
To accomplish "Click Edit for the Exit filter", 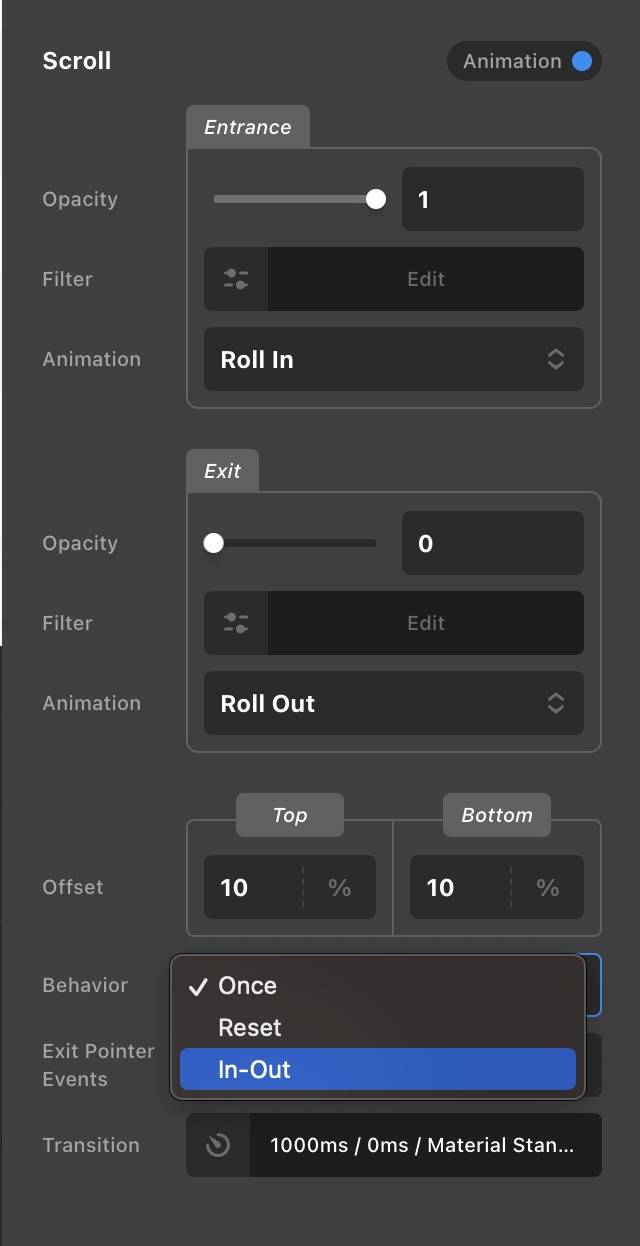I will click(x=425, y=623).
